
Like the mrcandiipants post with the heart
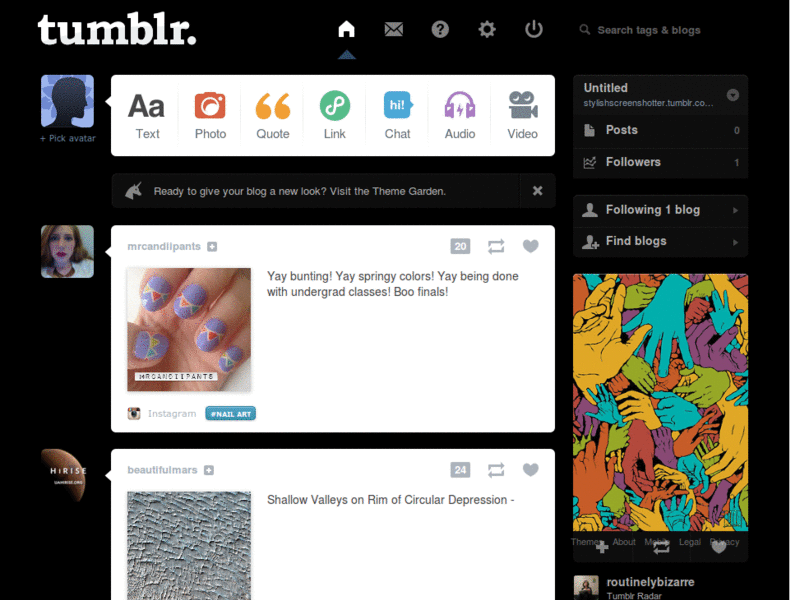(531, 246)
